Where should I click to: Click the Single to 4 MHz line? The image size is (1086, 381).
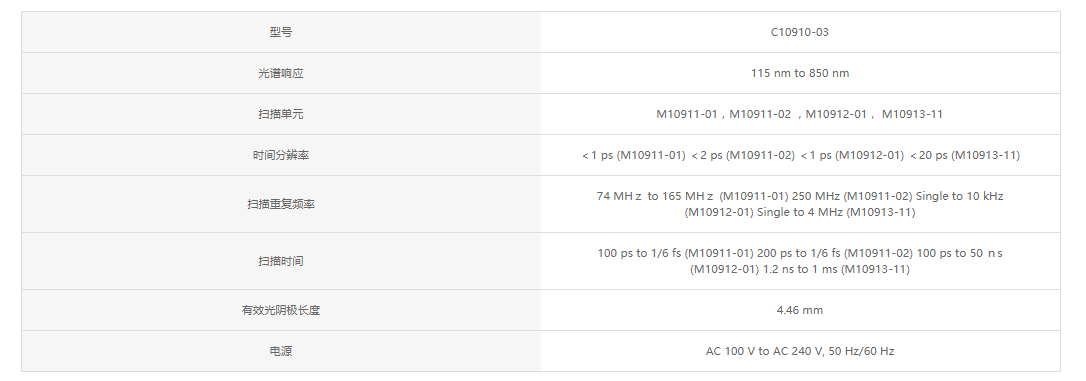click(x=799, y=212)
